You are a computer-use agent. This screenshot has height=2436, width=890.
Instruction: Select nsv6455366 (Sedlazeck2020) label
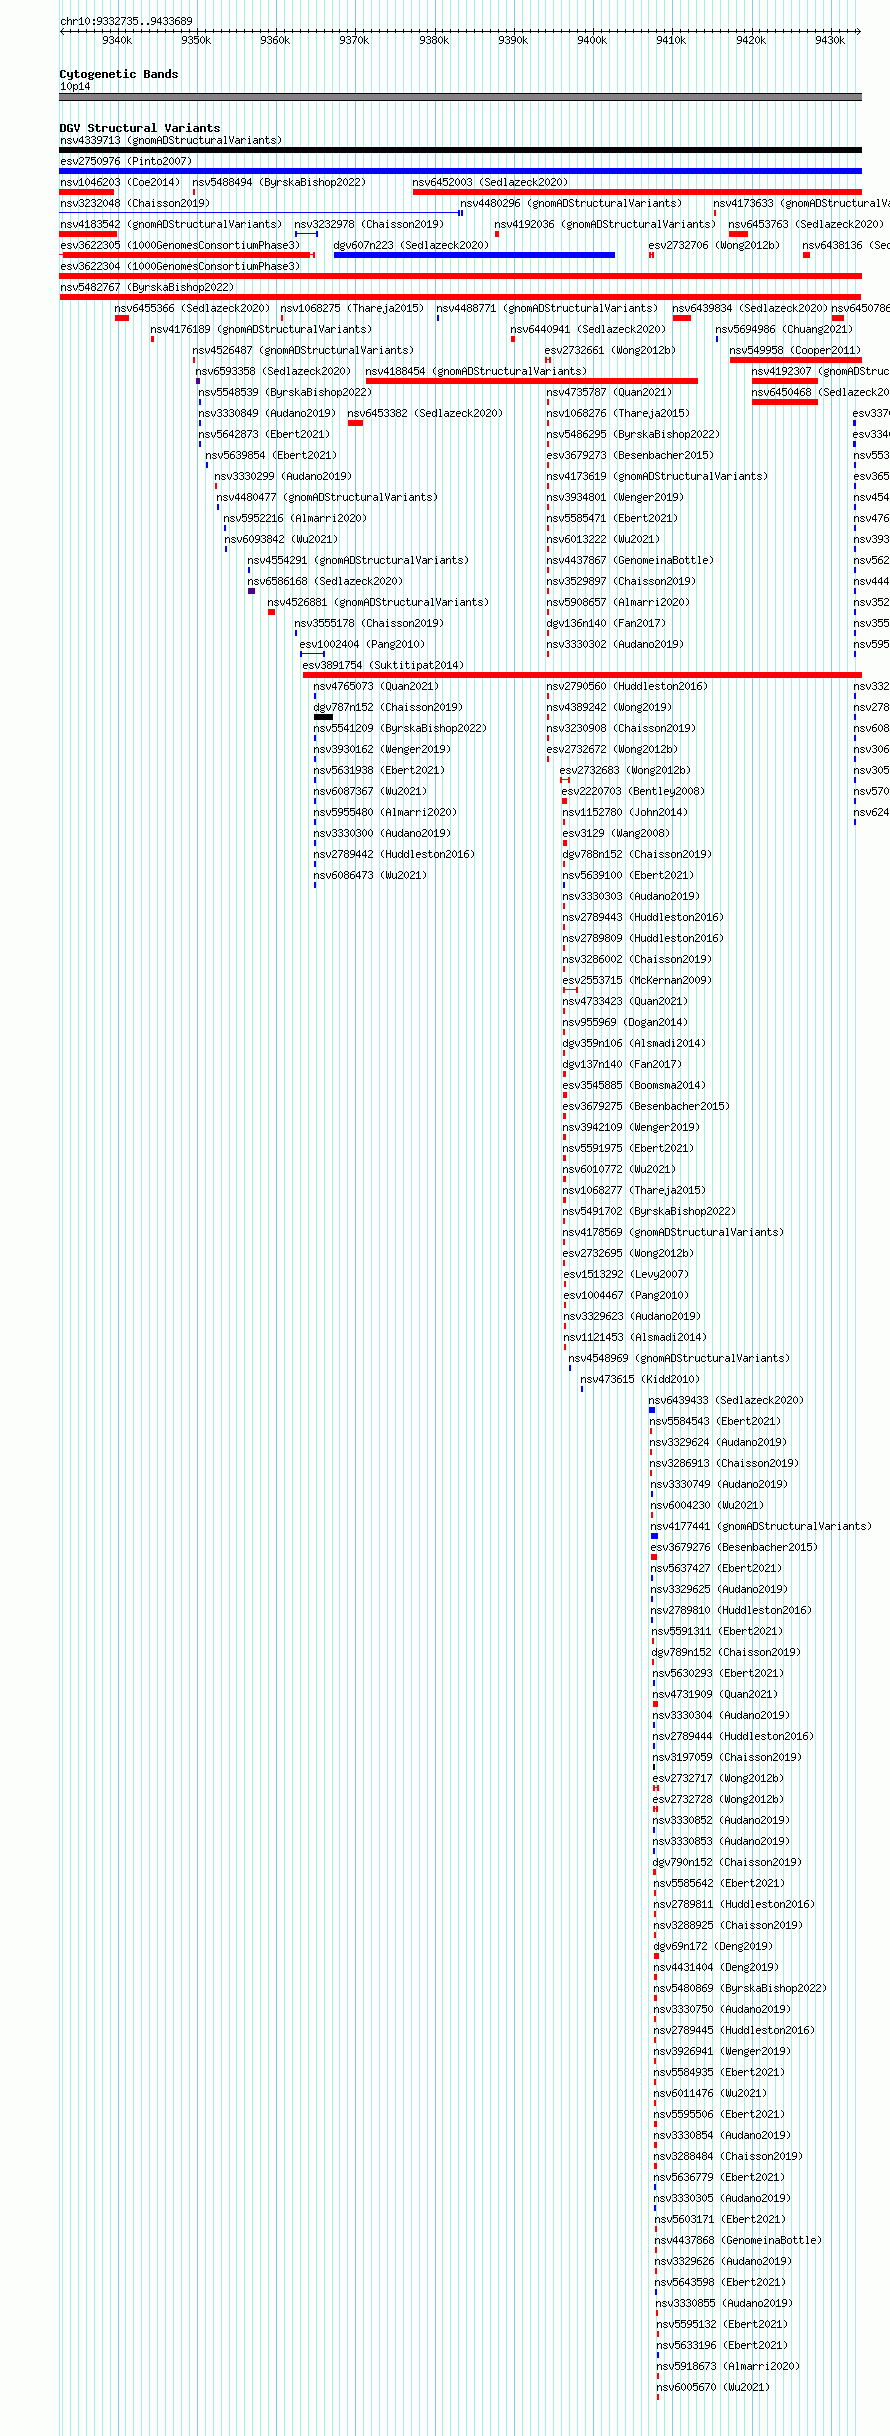[192, 308]
